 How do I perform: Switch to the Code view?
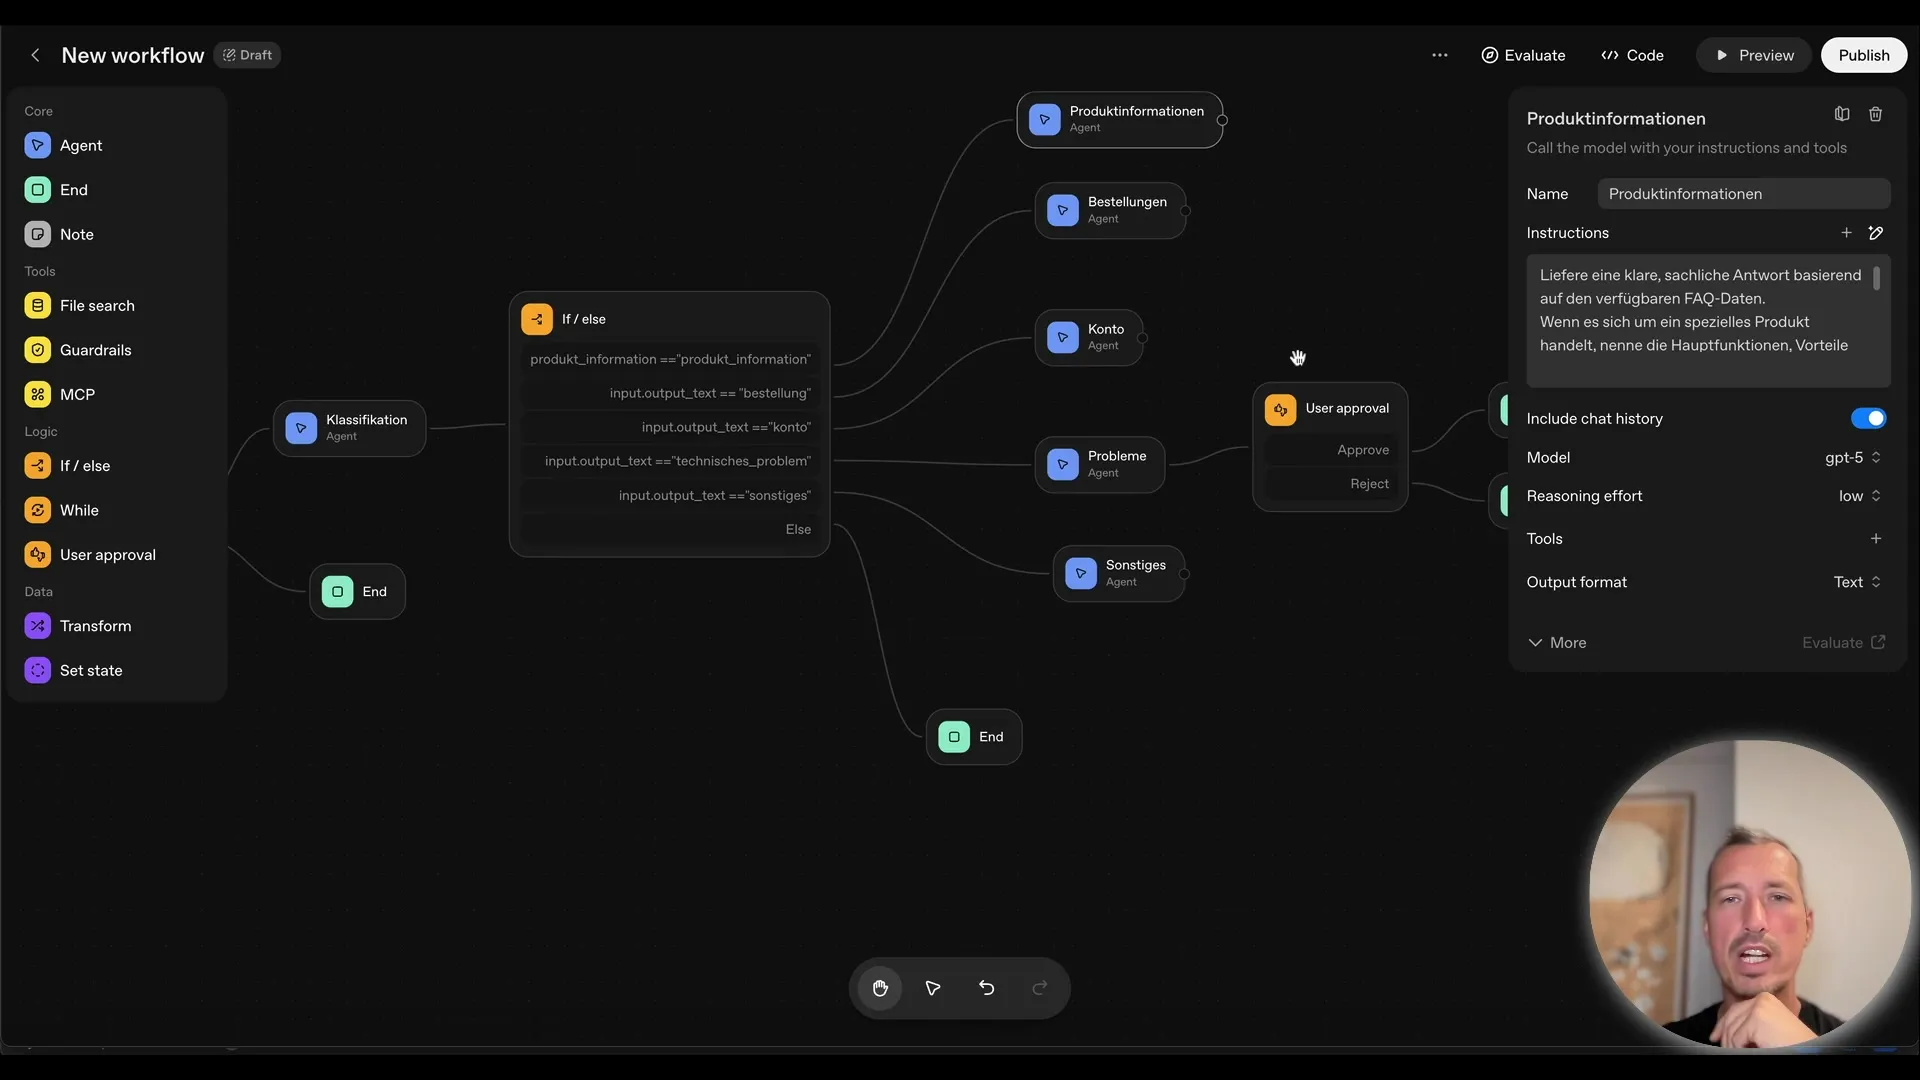click(x=1632, y=55)
